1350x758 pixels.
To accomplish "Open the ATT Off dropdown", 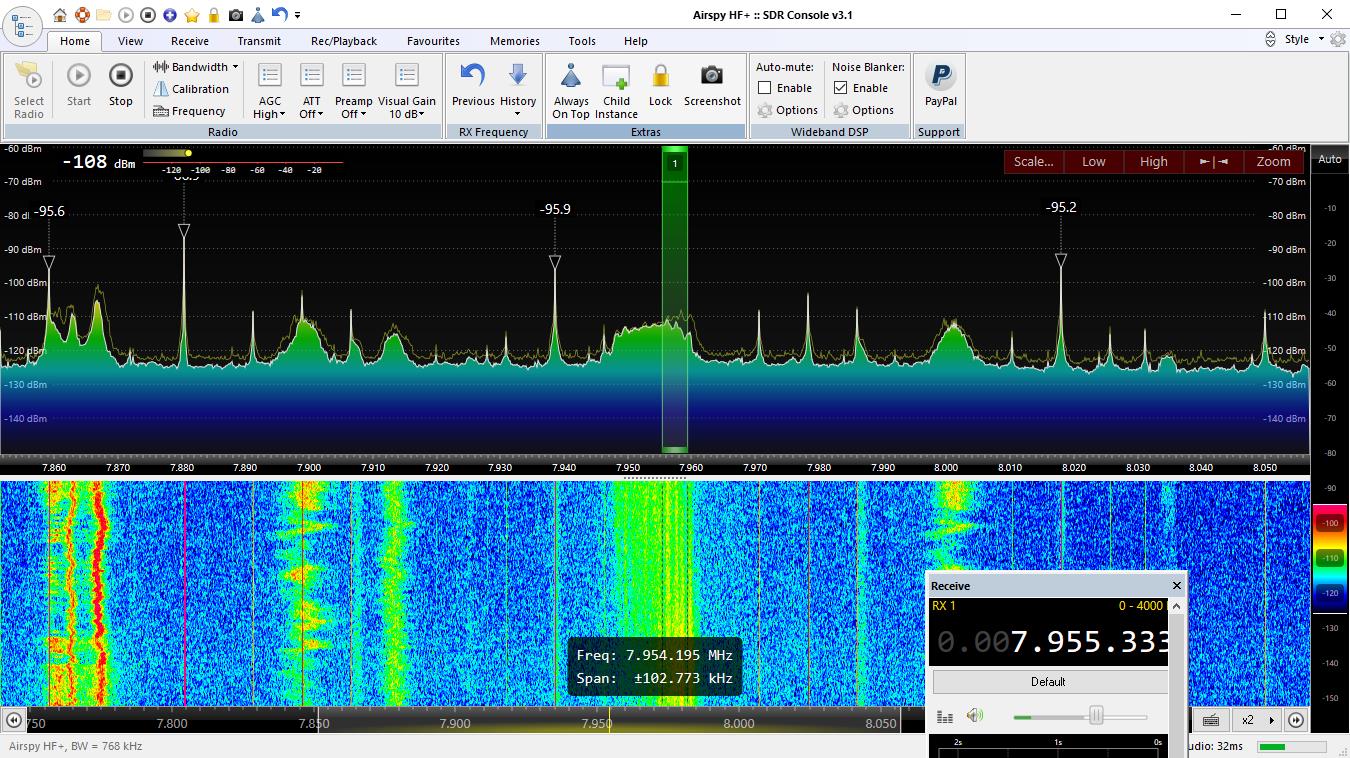I will pos(312,90).
